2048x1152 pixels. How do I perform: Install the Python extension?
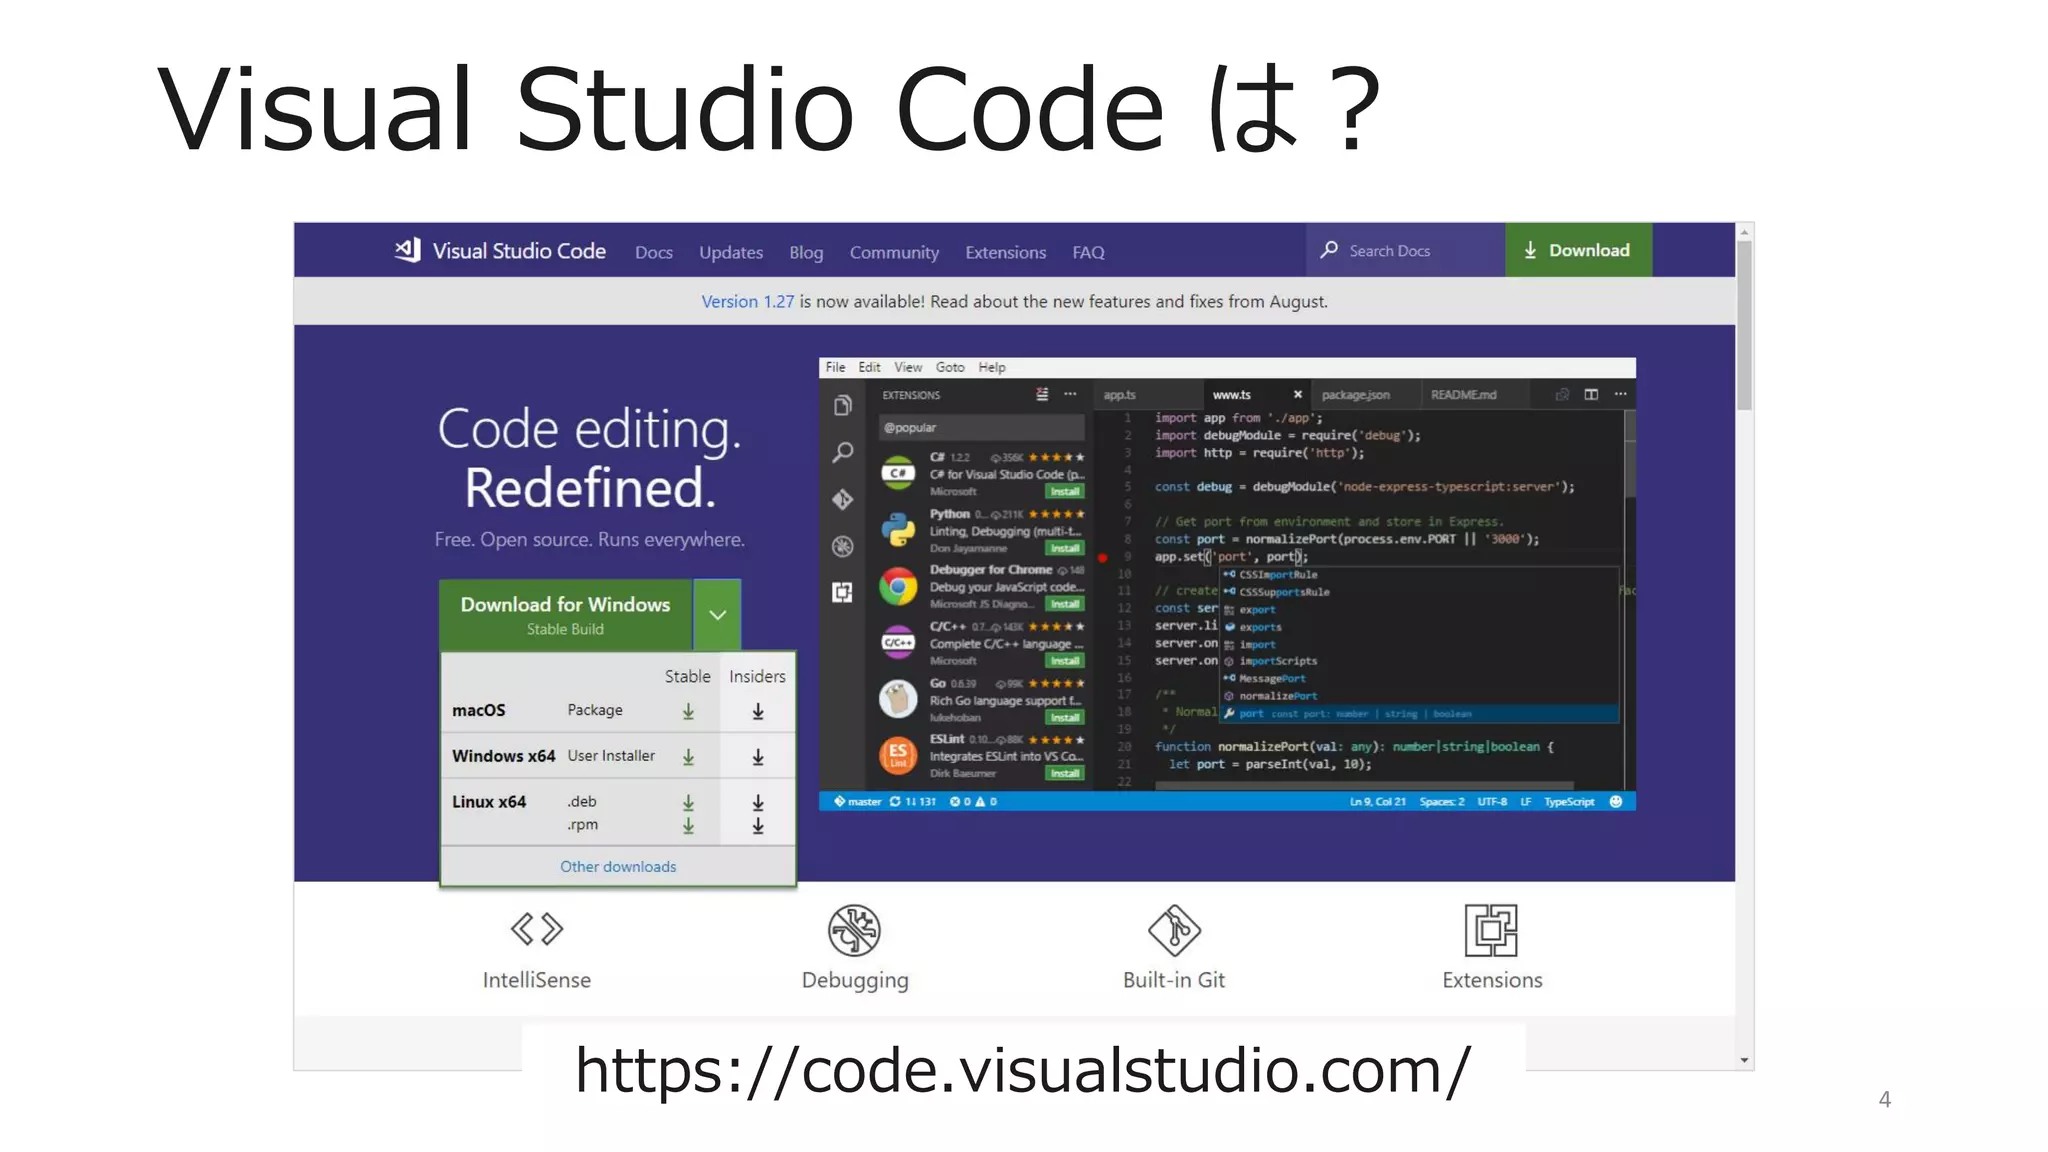[1065, 548]
